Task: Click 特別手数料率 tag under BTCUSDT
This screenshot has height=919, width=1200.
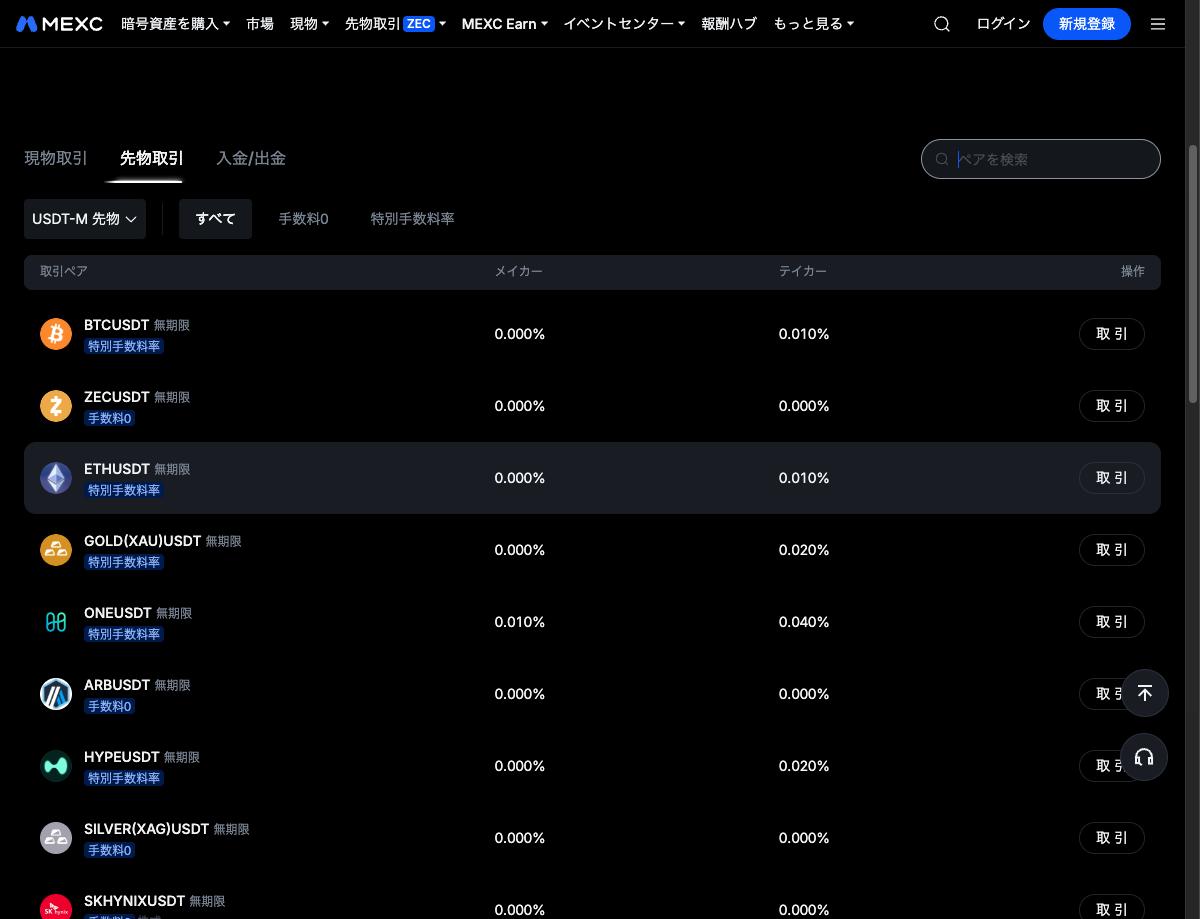Action: (124, 347)
